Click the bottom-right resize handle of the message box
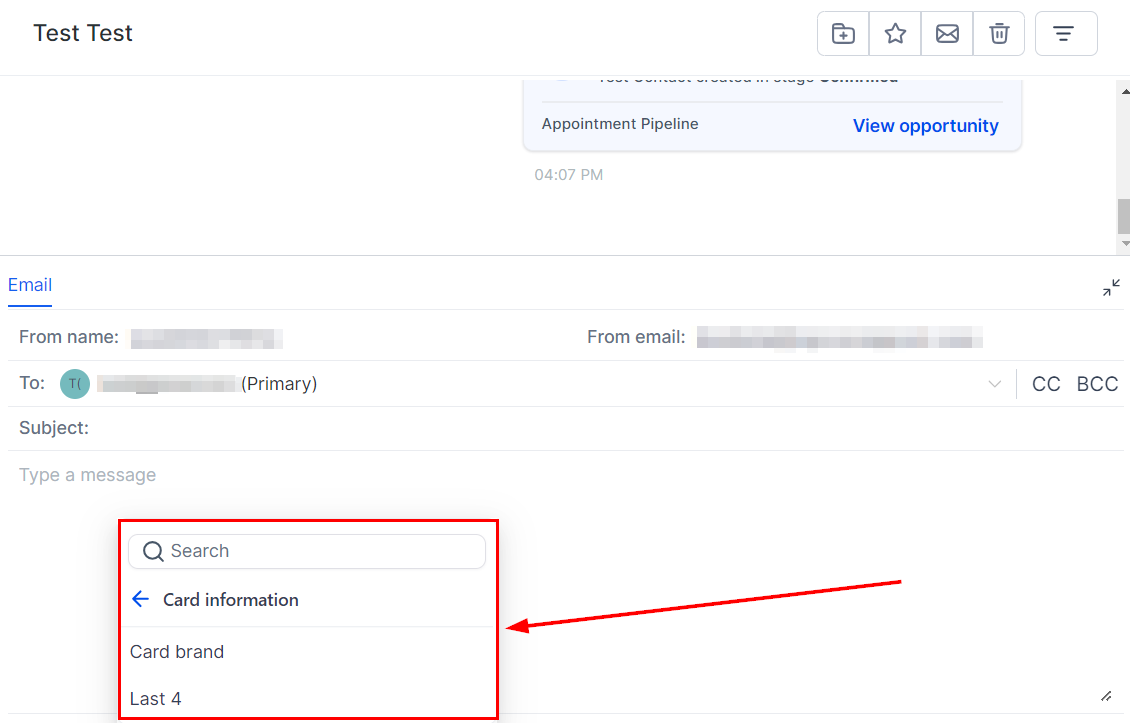Viewport: 1130px width, 723px height. pos(1106,696)
